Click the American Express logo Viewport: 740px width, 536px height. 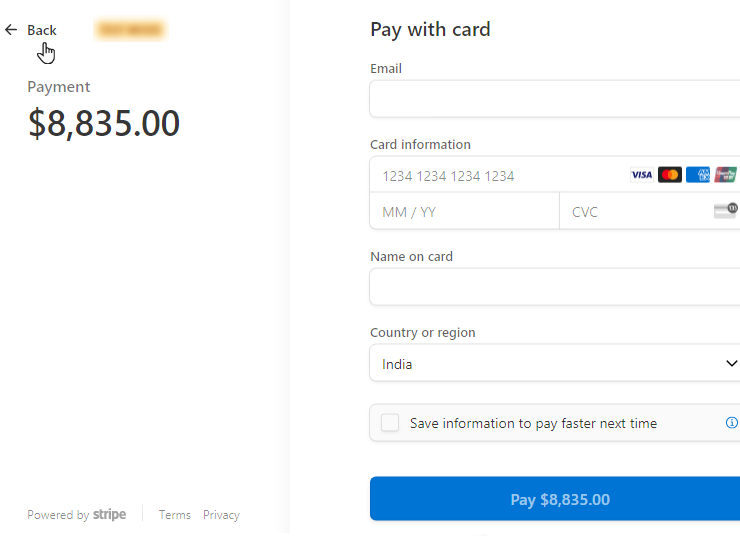698,175
